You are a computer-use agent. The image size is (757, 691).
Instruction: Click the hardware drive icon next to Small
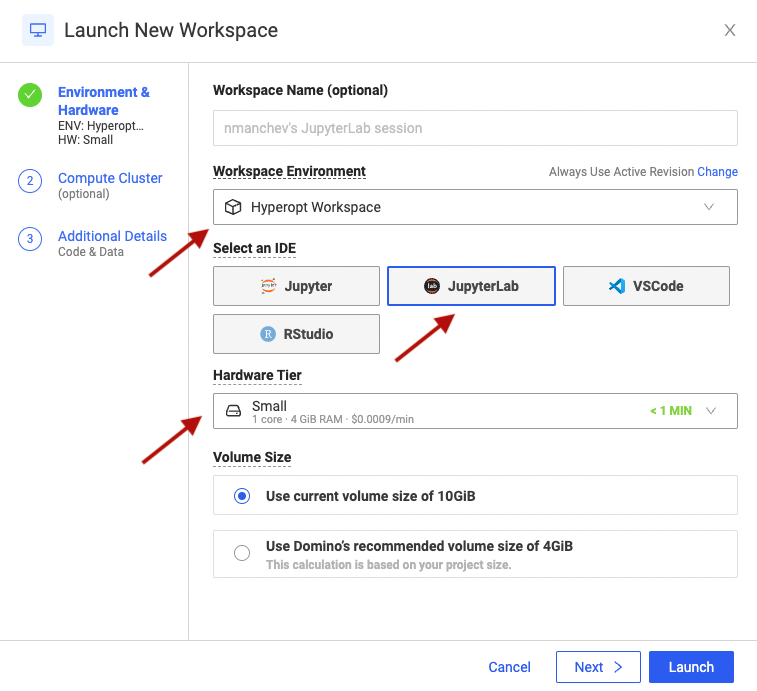pos(234,411)
